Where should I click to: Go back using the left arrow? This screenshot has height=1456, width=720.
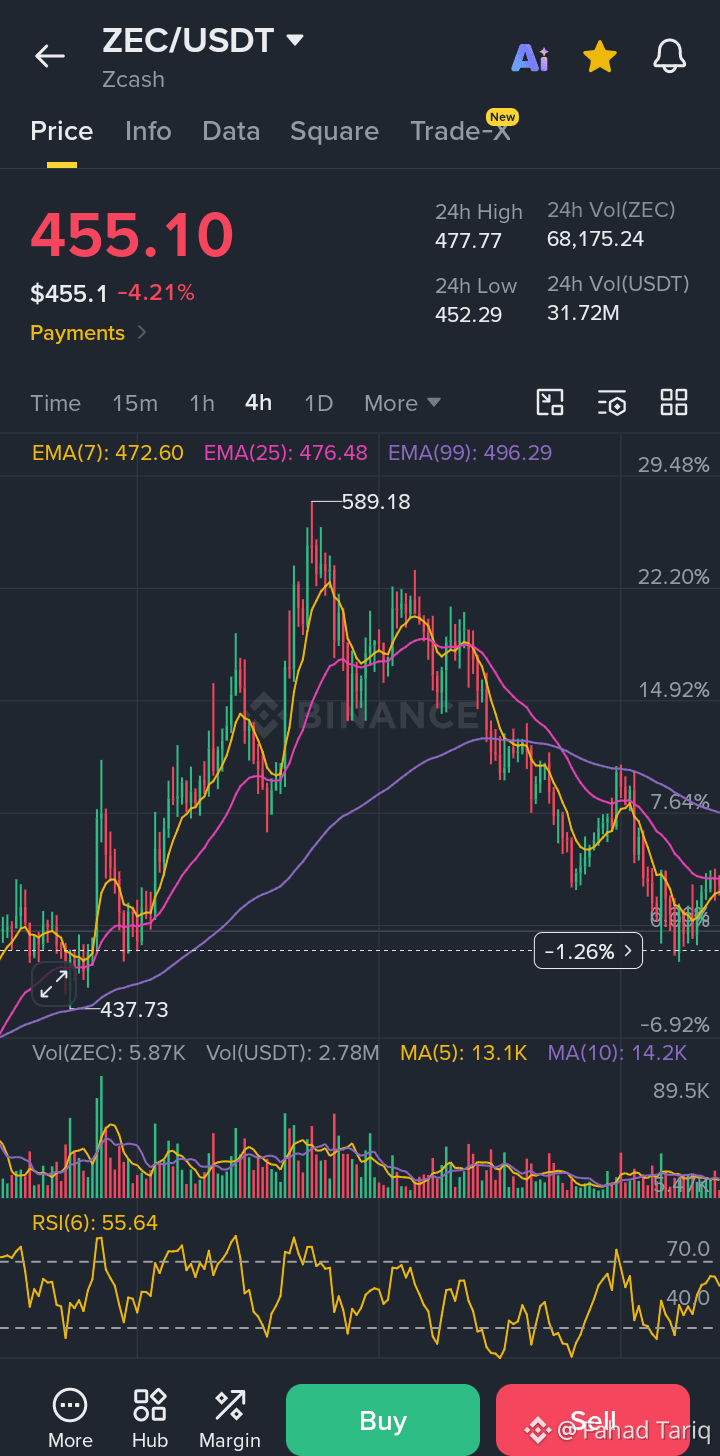[x=50, y=56]
